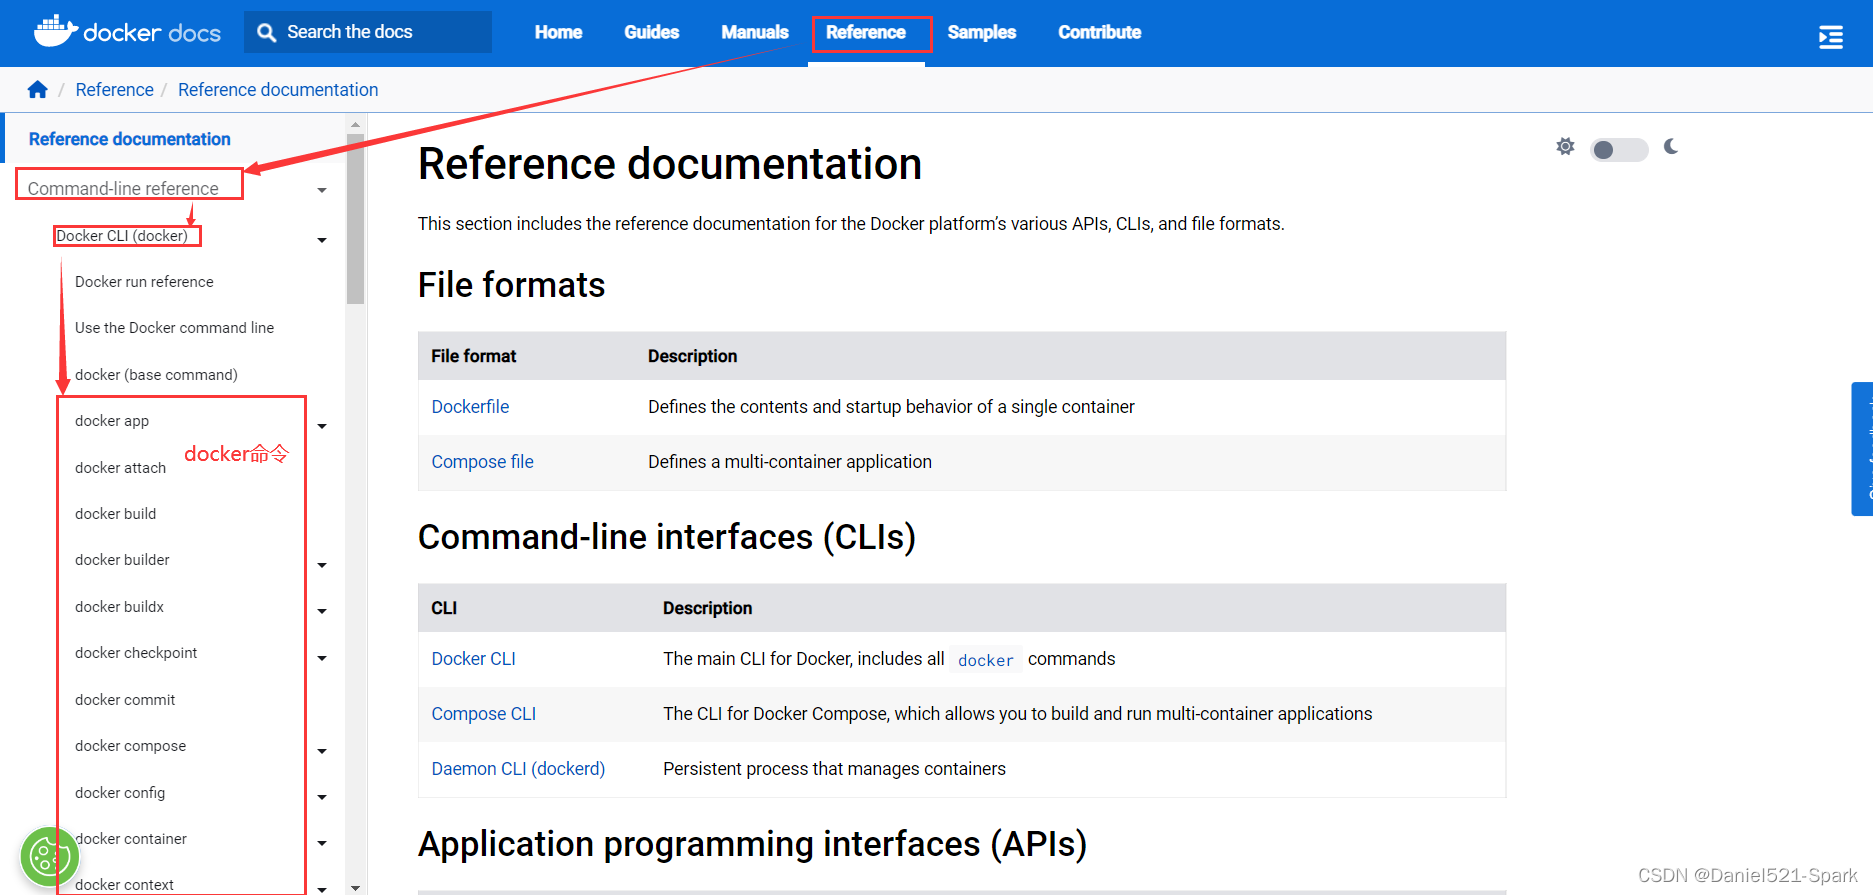Open docker container sidebar item

point(131,839)
